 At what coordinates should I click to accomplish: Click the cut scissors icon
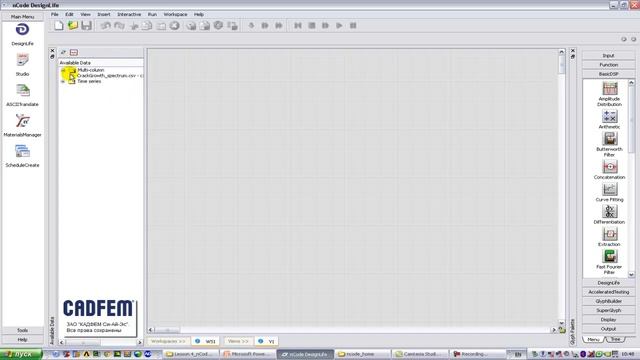[x=134, y=26]
